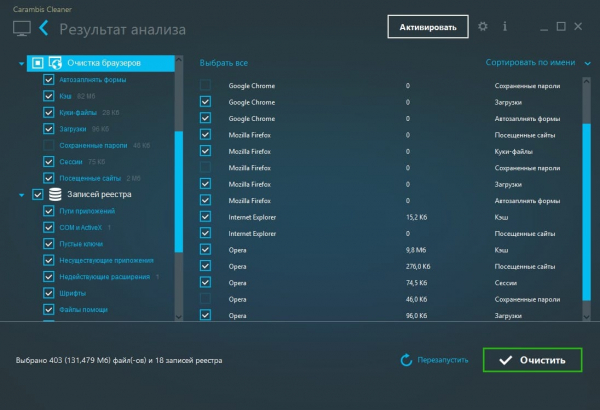Click Выбрать все link
This screenshot has width=600, height=410.
point(223,63)
